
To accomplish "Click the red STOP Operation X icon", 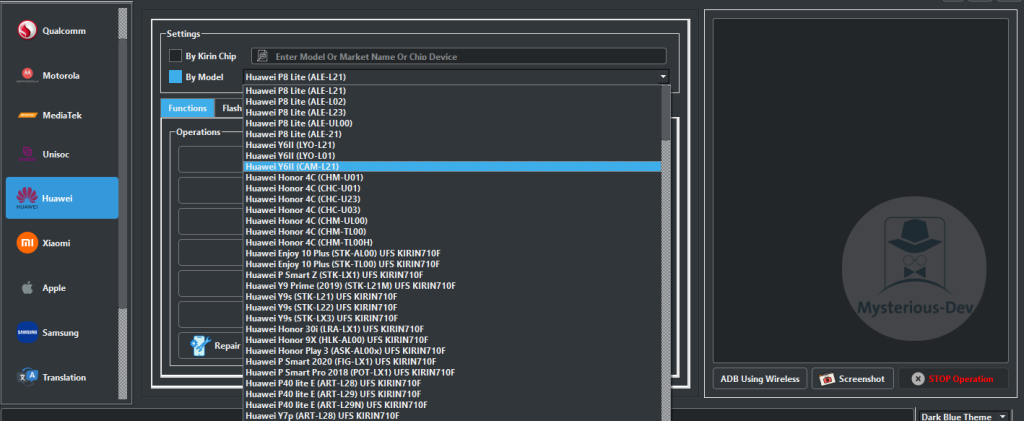I will (918, 379).
